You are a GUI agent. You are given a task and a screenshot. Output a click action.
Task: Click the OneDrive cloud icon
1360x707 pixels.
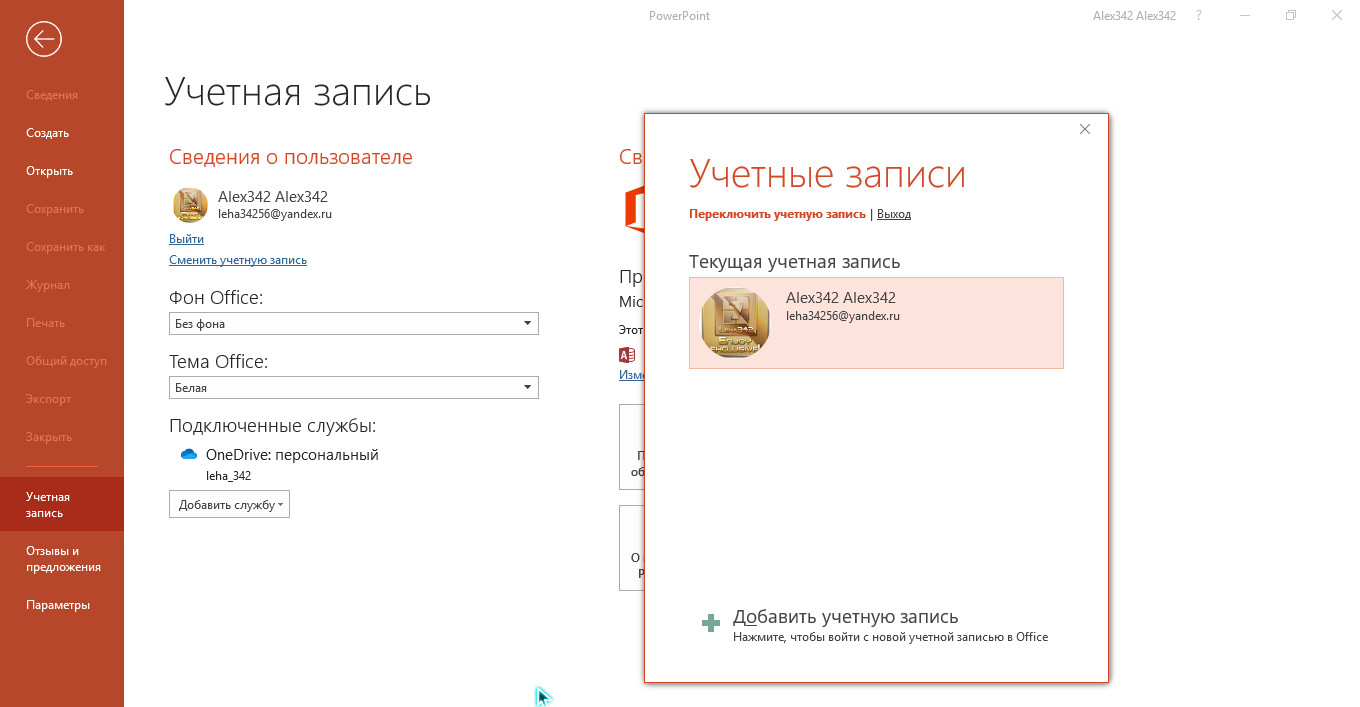[x=189, y=455]
